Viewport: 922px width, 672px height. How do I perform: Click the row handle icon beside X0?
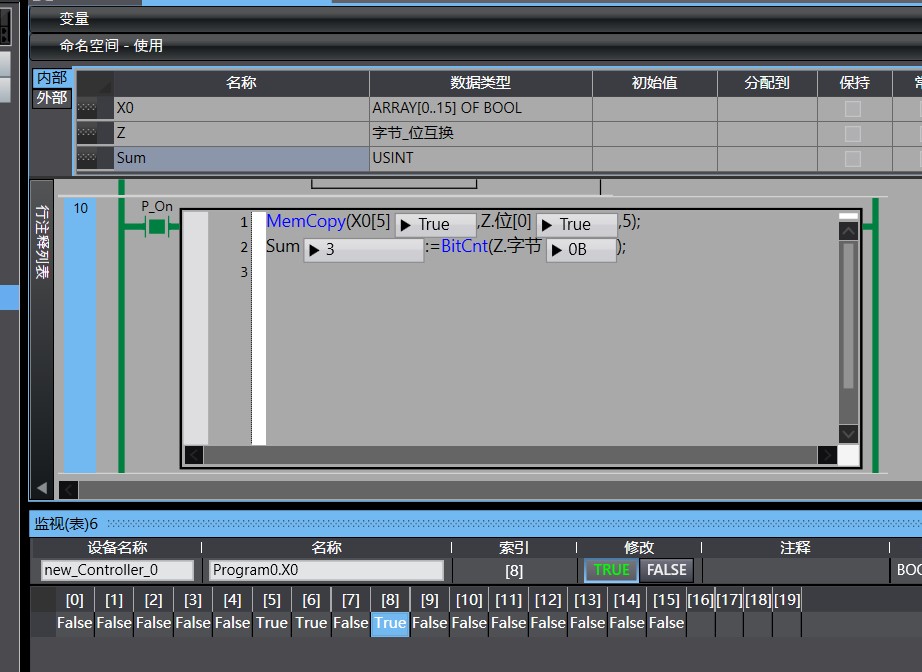click(94, 108)
